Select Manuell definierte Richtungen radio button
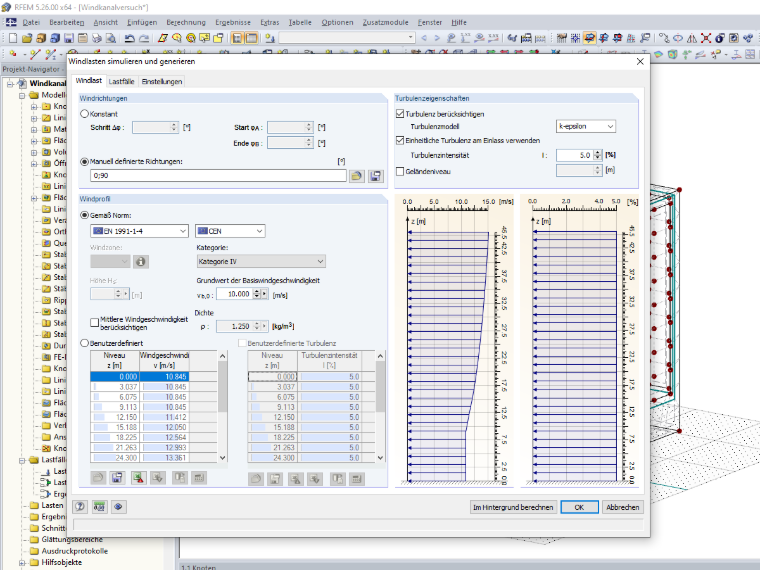The image size is (760, 570). (85, 162)
